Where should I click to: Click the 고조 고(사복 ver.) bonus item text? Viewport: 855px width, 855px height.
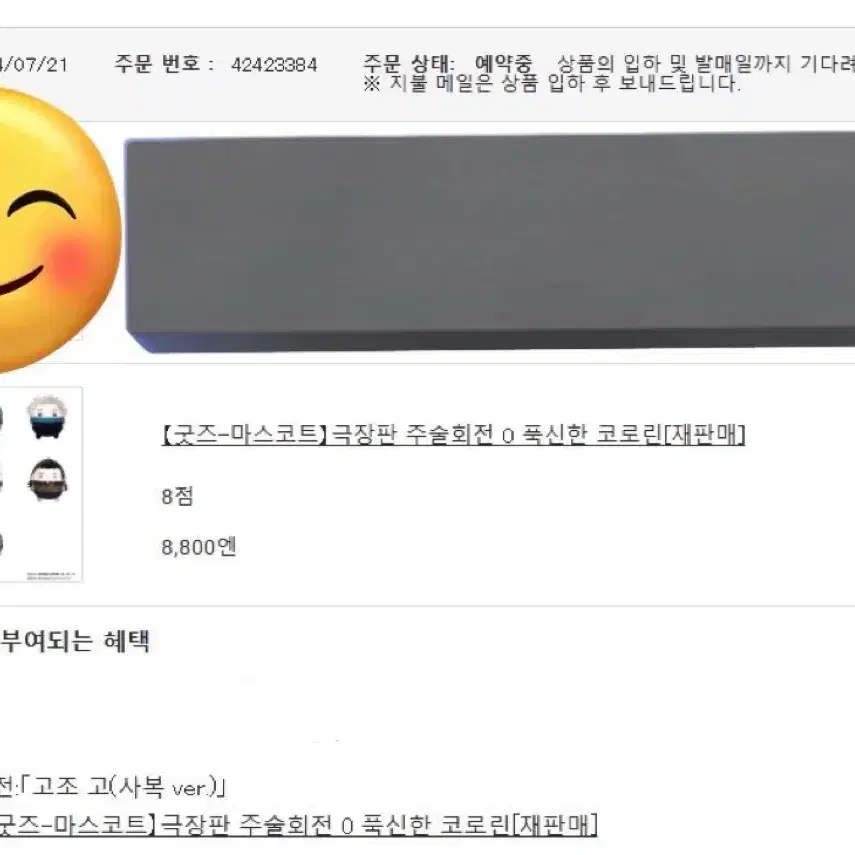[128, 787]
